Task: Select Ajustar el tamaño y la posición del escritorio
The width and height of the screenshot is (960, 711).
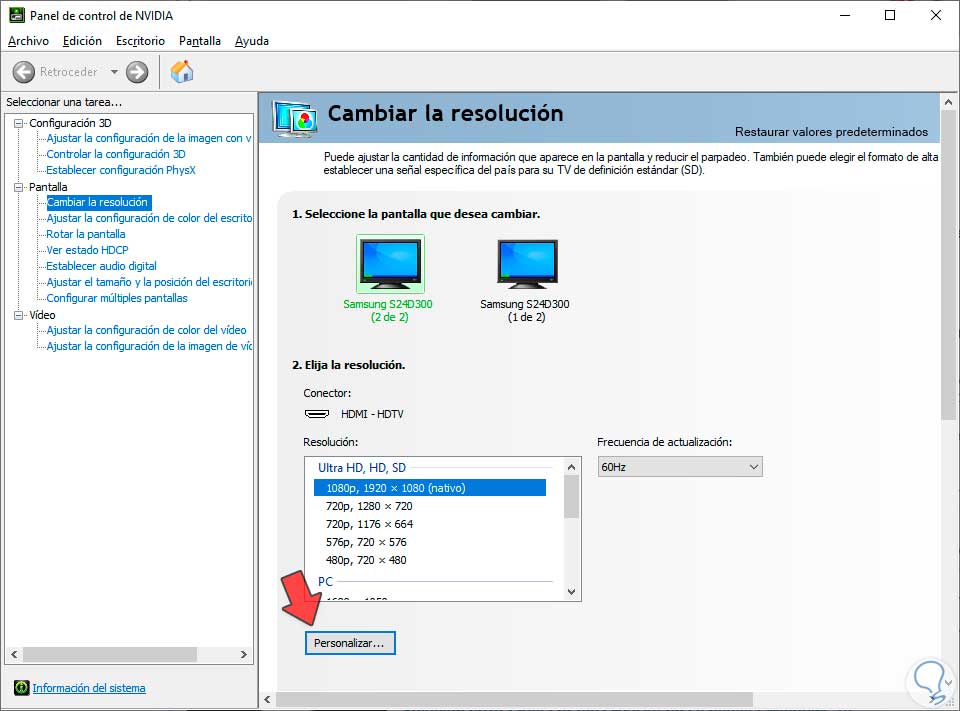Action: tap(149, 282)
